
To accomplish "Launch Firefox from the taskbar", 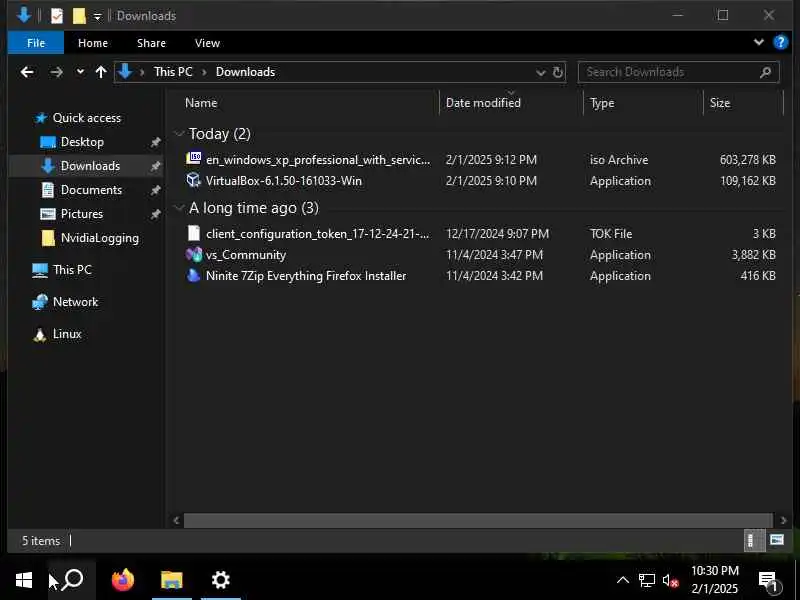I will [122, 580].
